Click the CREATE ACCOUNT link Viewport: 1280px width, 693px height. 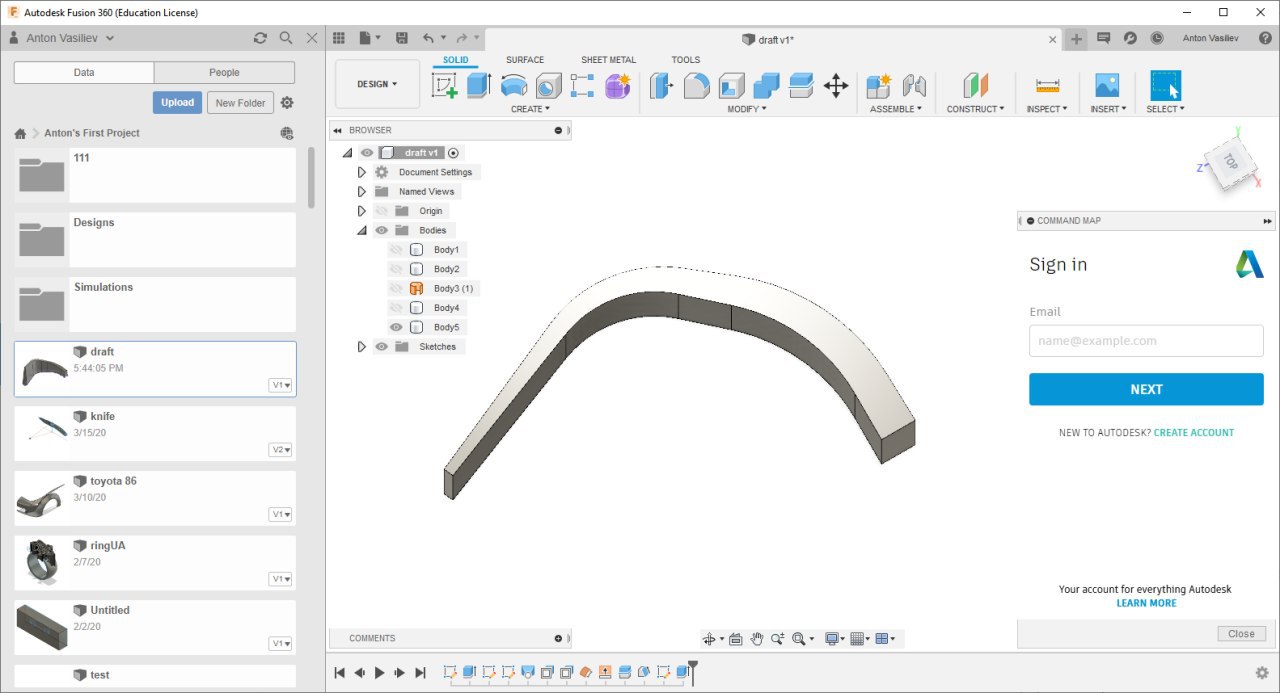[x=1193, y=433]
